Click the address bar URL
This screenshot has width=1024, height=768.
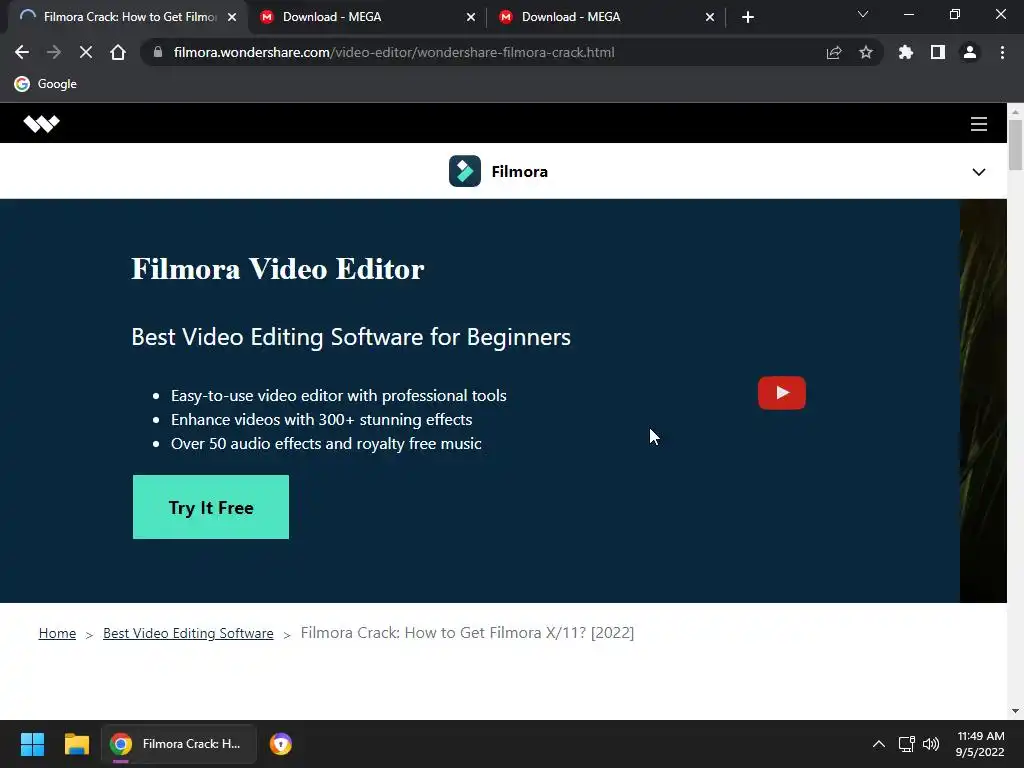(394, 52)
